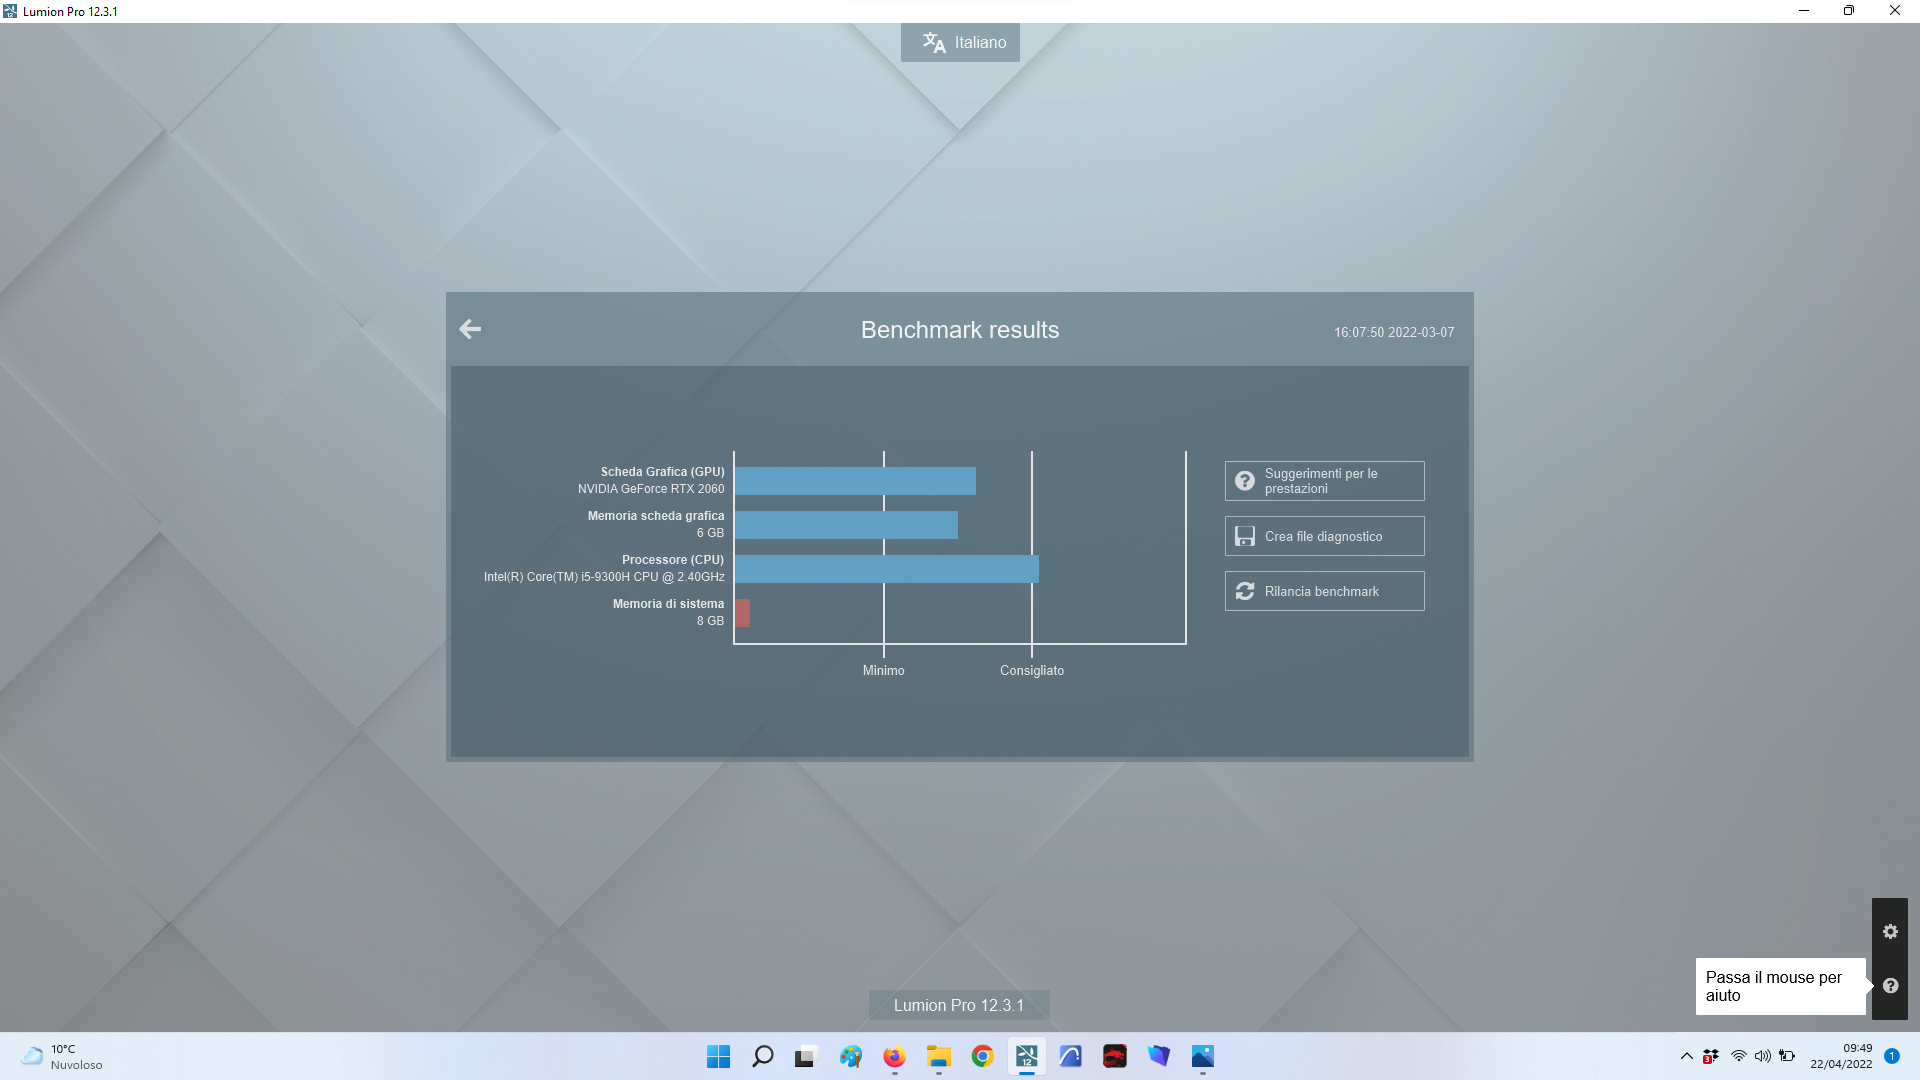Open the weather widget showing Nuvoloso

(62, 1057)
